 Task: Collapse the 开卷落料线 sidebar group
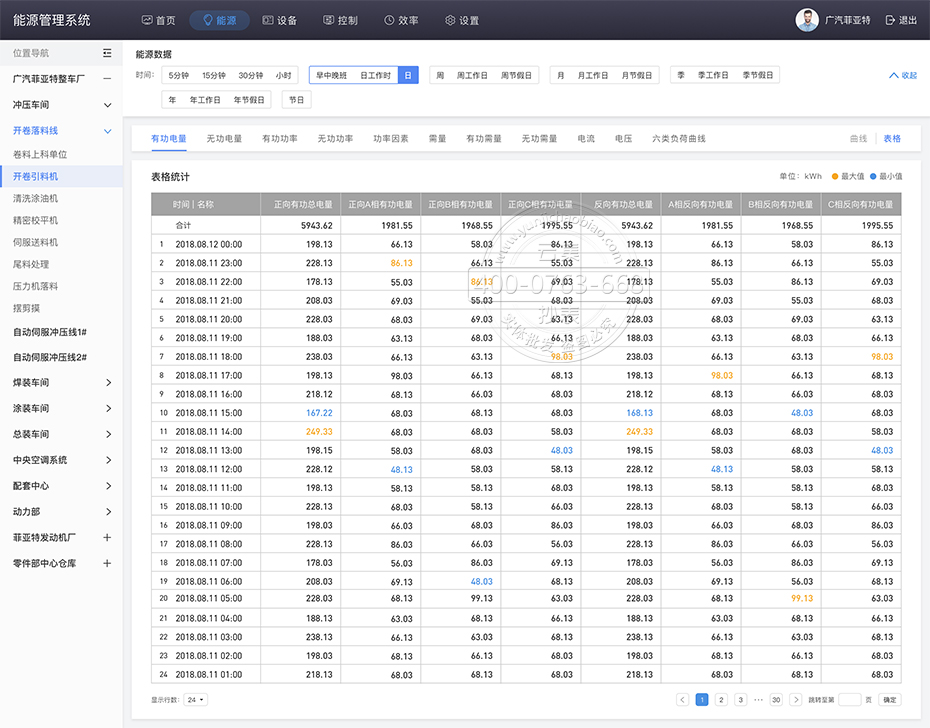[108, 131]
